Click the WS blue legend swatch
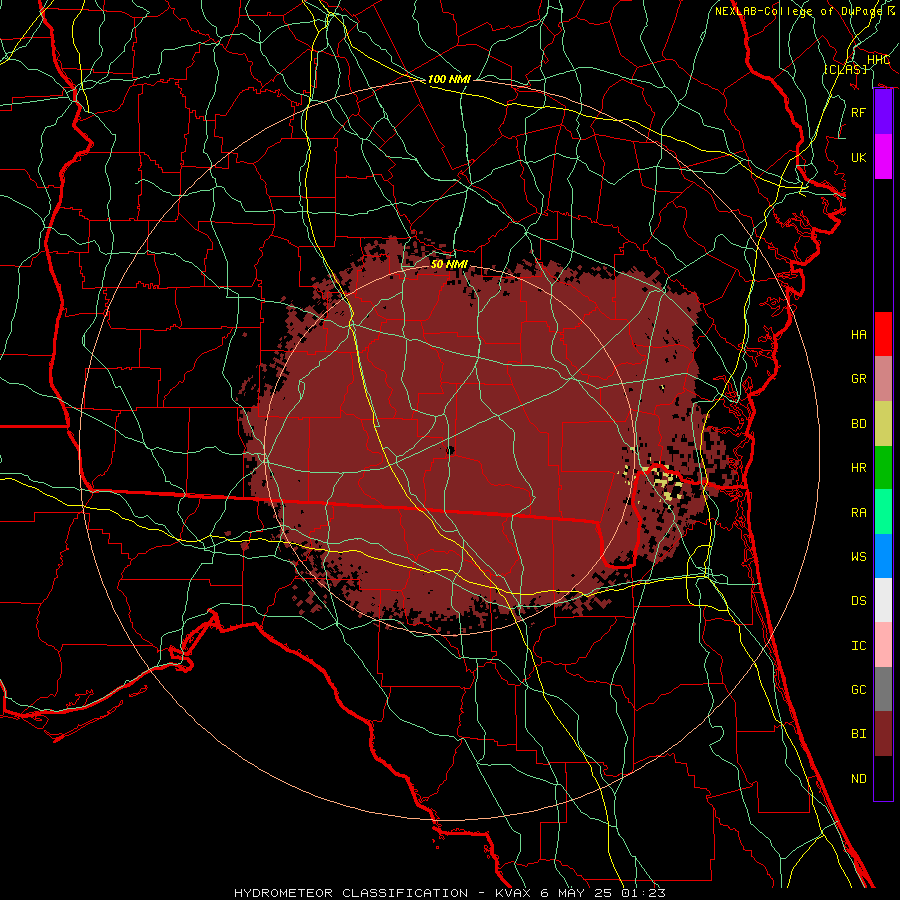 [883, 556]
